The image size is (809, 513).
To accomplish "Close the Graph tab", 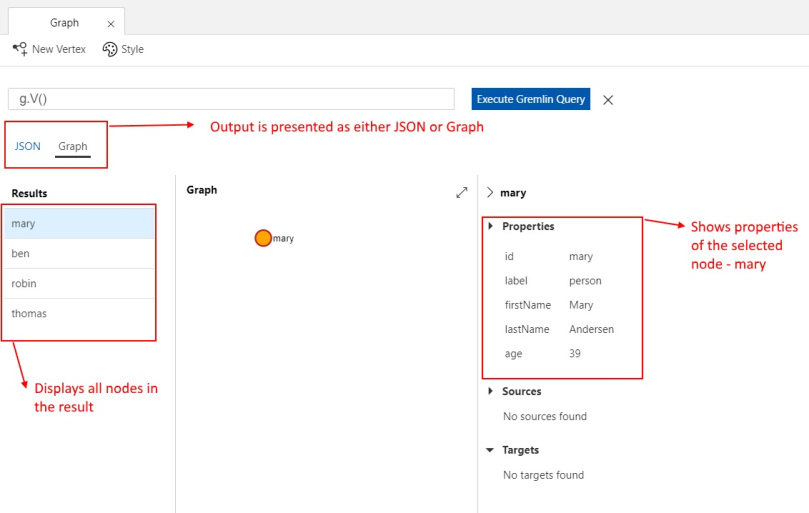I will point(110,23).
